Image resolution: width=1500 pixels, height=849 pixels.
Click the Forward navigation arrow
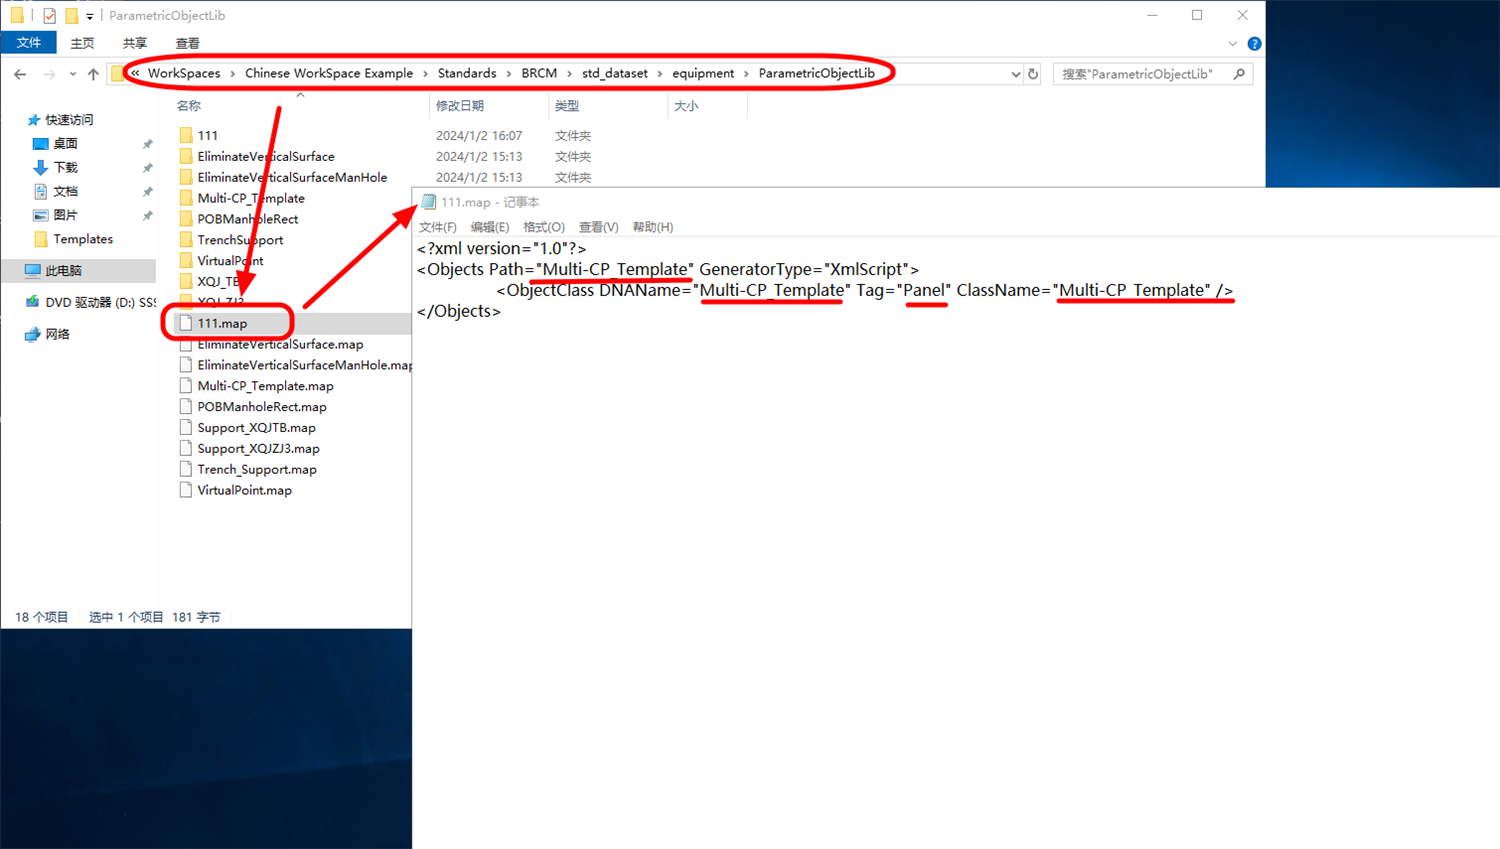[x=49, y=74]
